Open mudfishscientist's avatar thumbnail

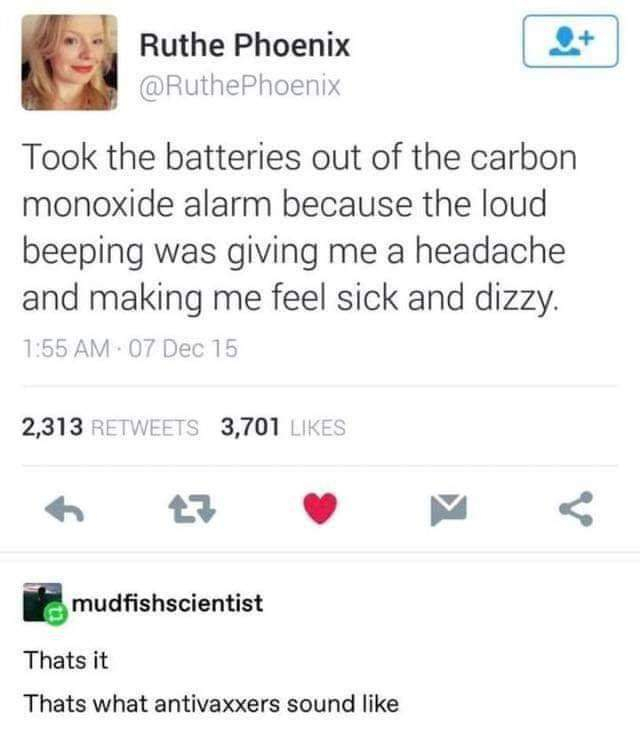click(42, 603)
